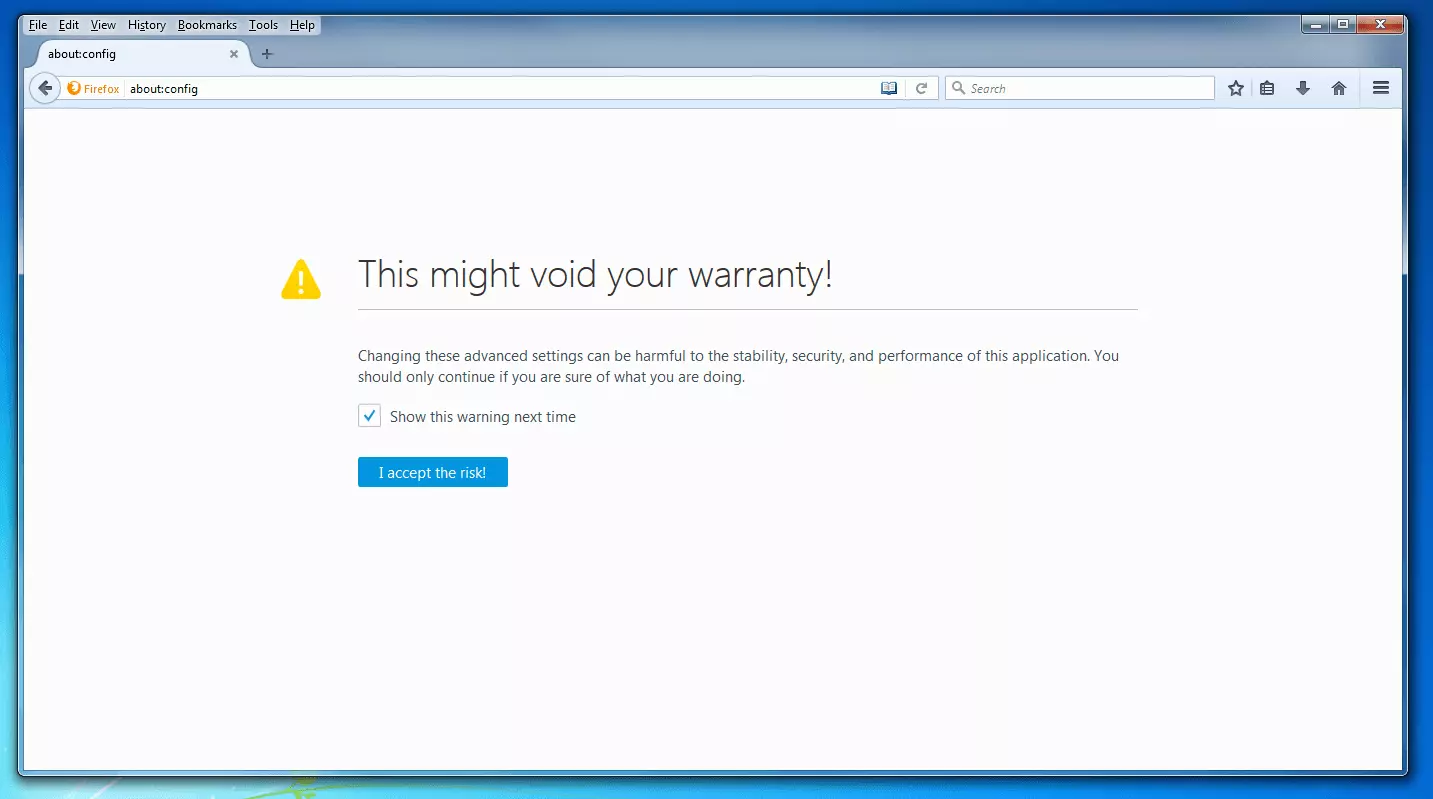Viewport: 1433px width, 799px height.
Task: Uncheck Show this warning next time
Action: (369, 416)
